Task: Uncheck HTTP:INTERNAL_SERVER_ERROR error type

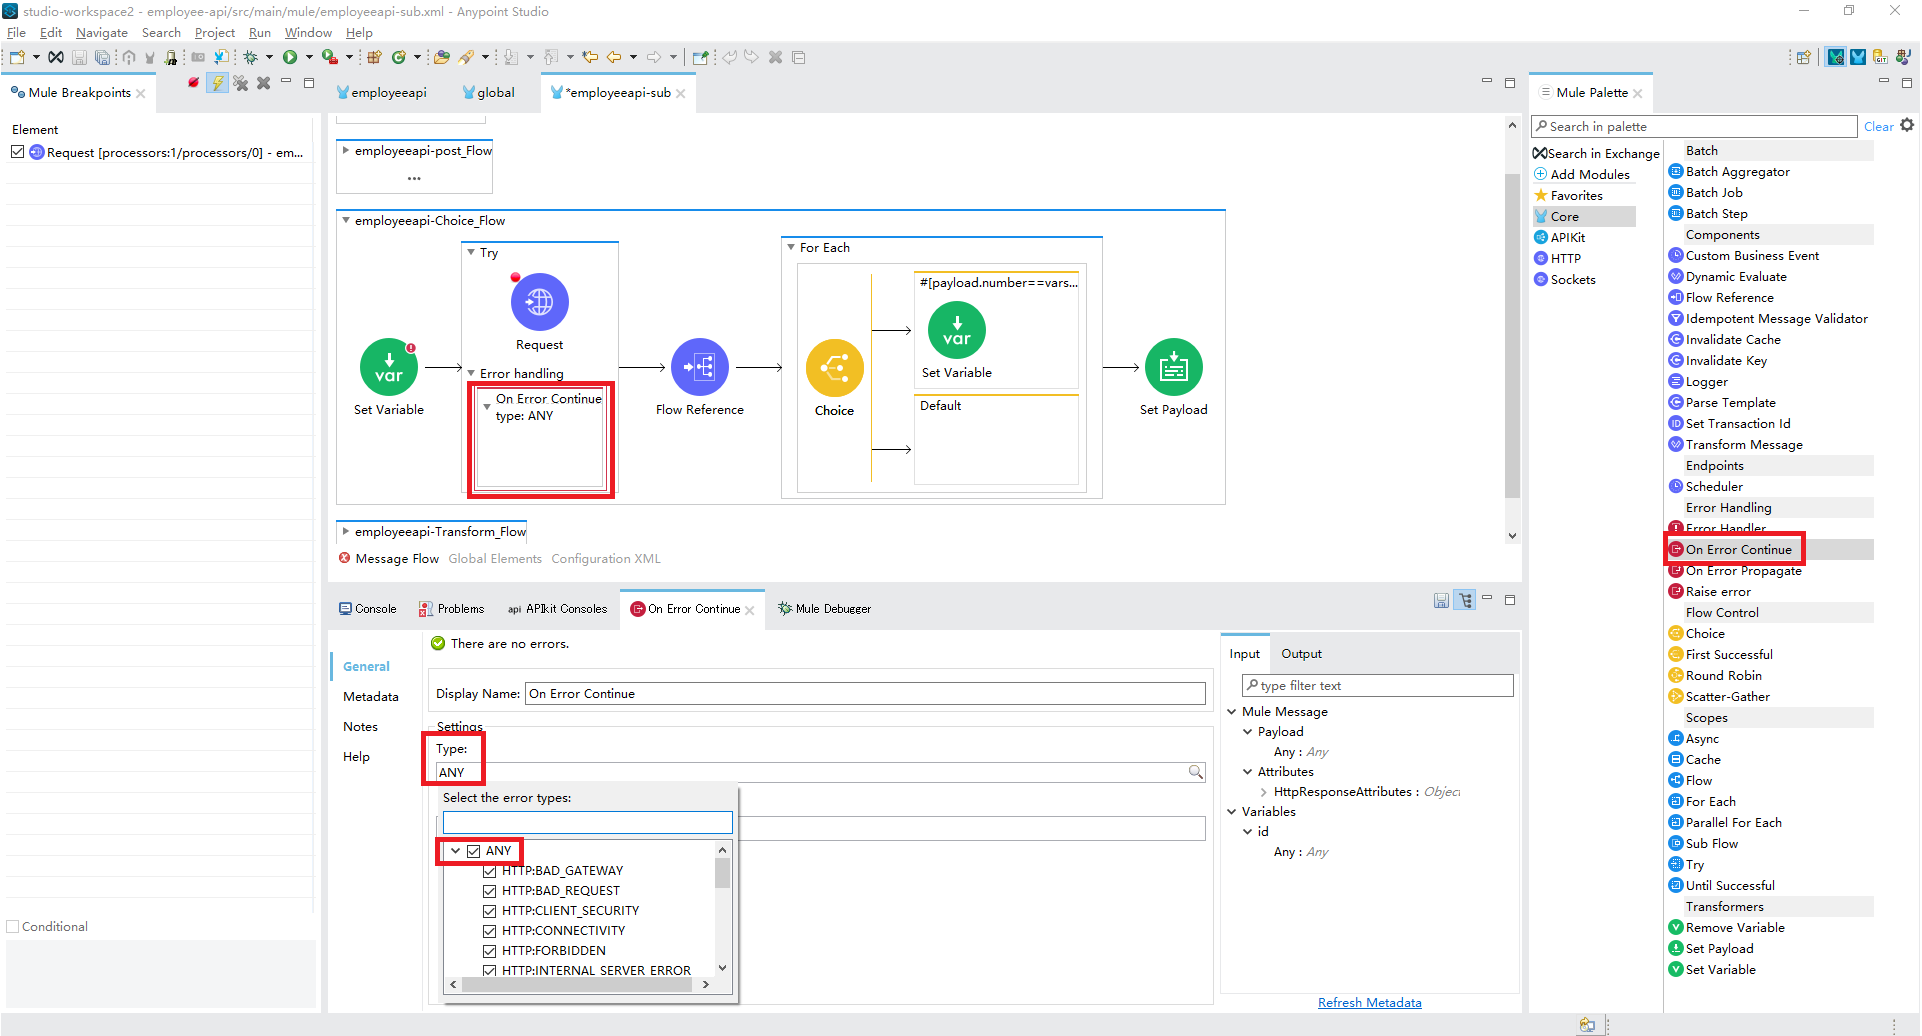Action: [x=490, y=970]
